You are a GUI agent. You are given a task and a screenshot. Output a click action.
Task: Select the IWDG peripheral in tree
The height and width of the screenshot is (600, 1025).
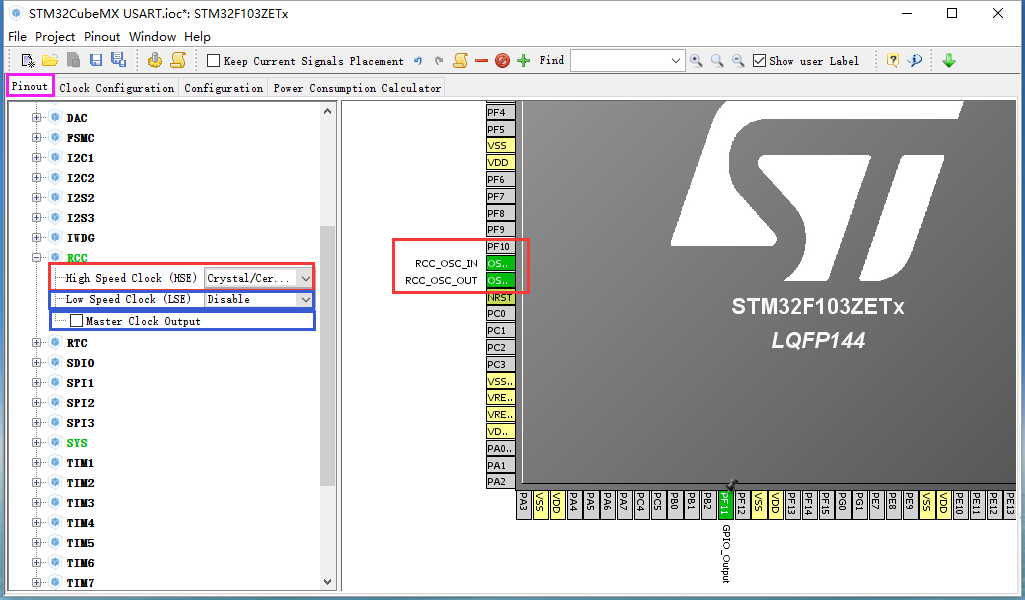[80, 238]
